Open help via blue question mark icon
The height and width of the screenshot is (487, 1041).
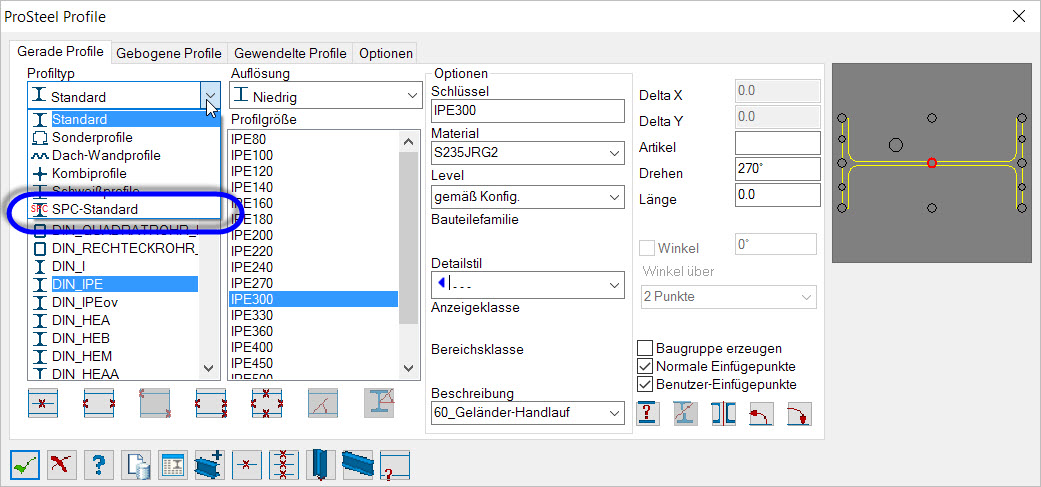(x=99, y=465)
